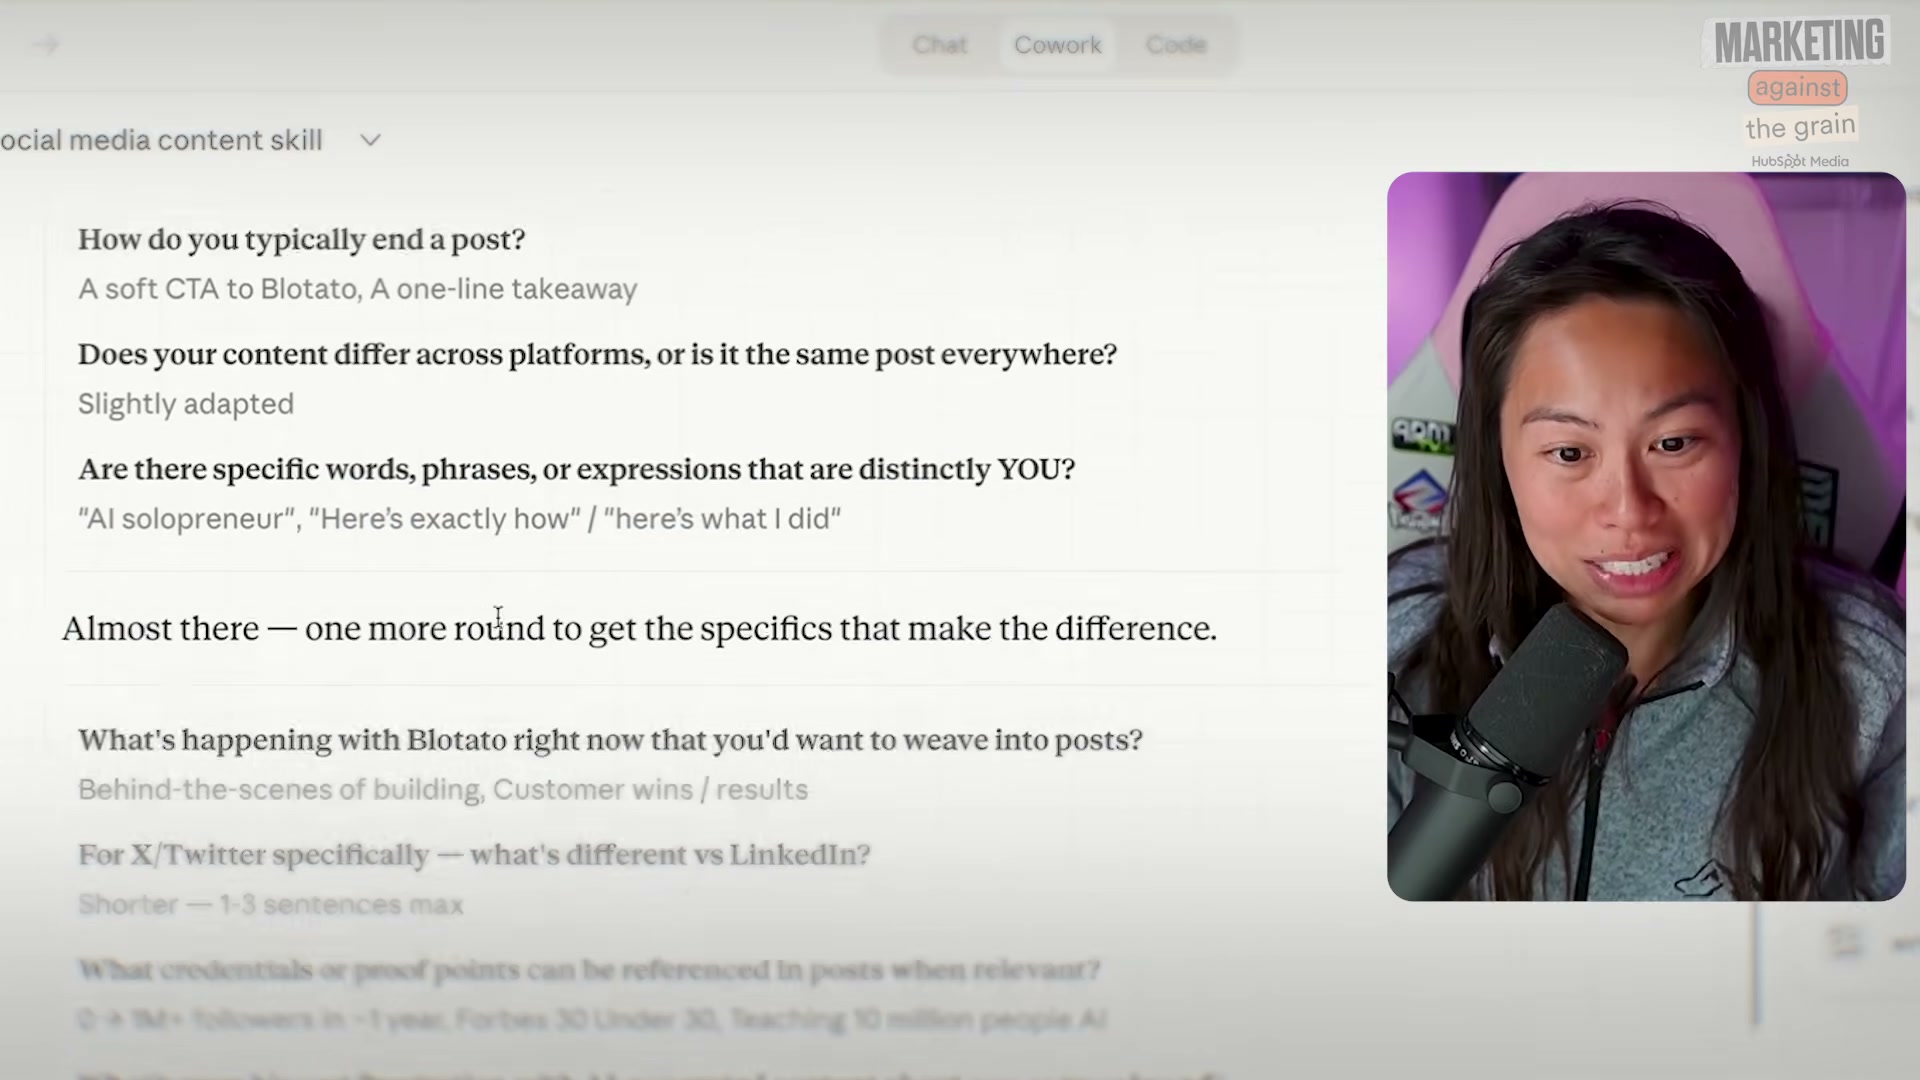Select the answer 'A soft CTA to Blotato, A one-line takeaway'
Viewport: 1920px width, 1080px height.
coord(357,289)
